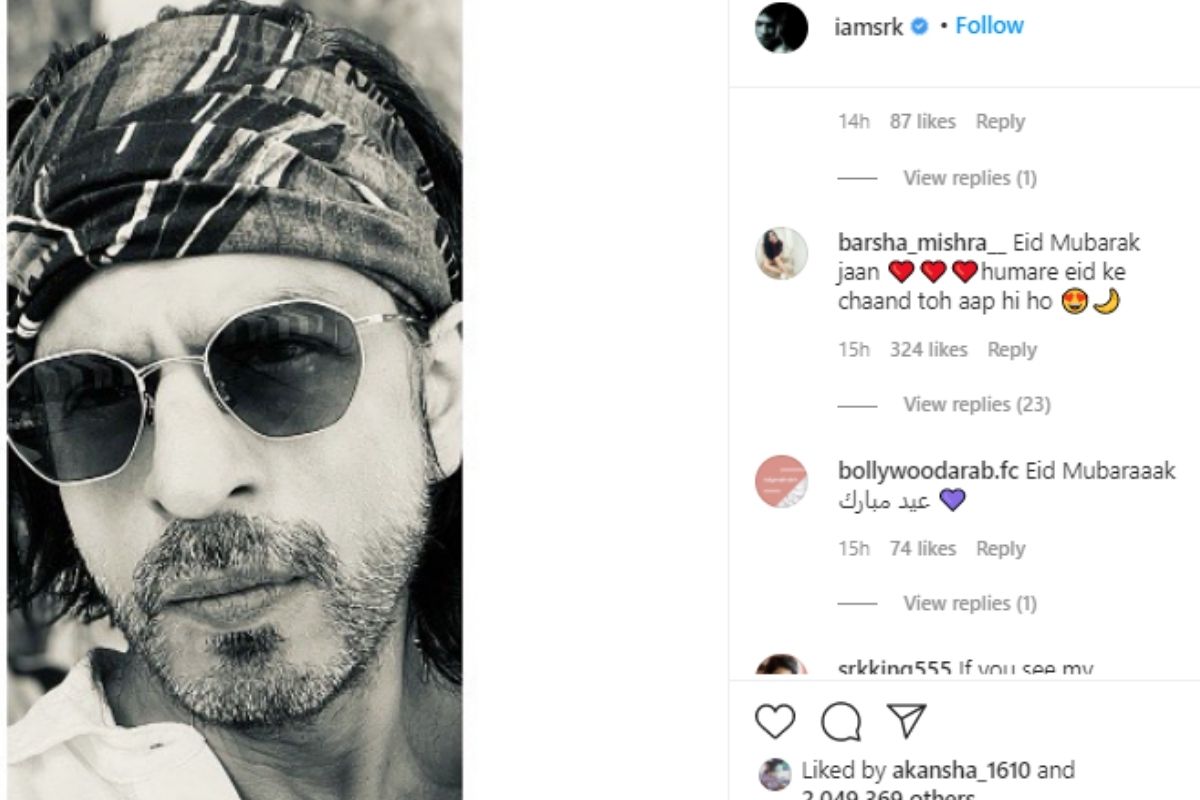Expand View replies (23) thread
The width and height of the screenshot is (1200, 800).
tap(975, 405)
